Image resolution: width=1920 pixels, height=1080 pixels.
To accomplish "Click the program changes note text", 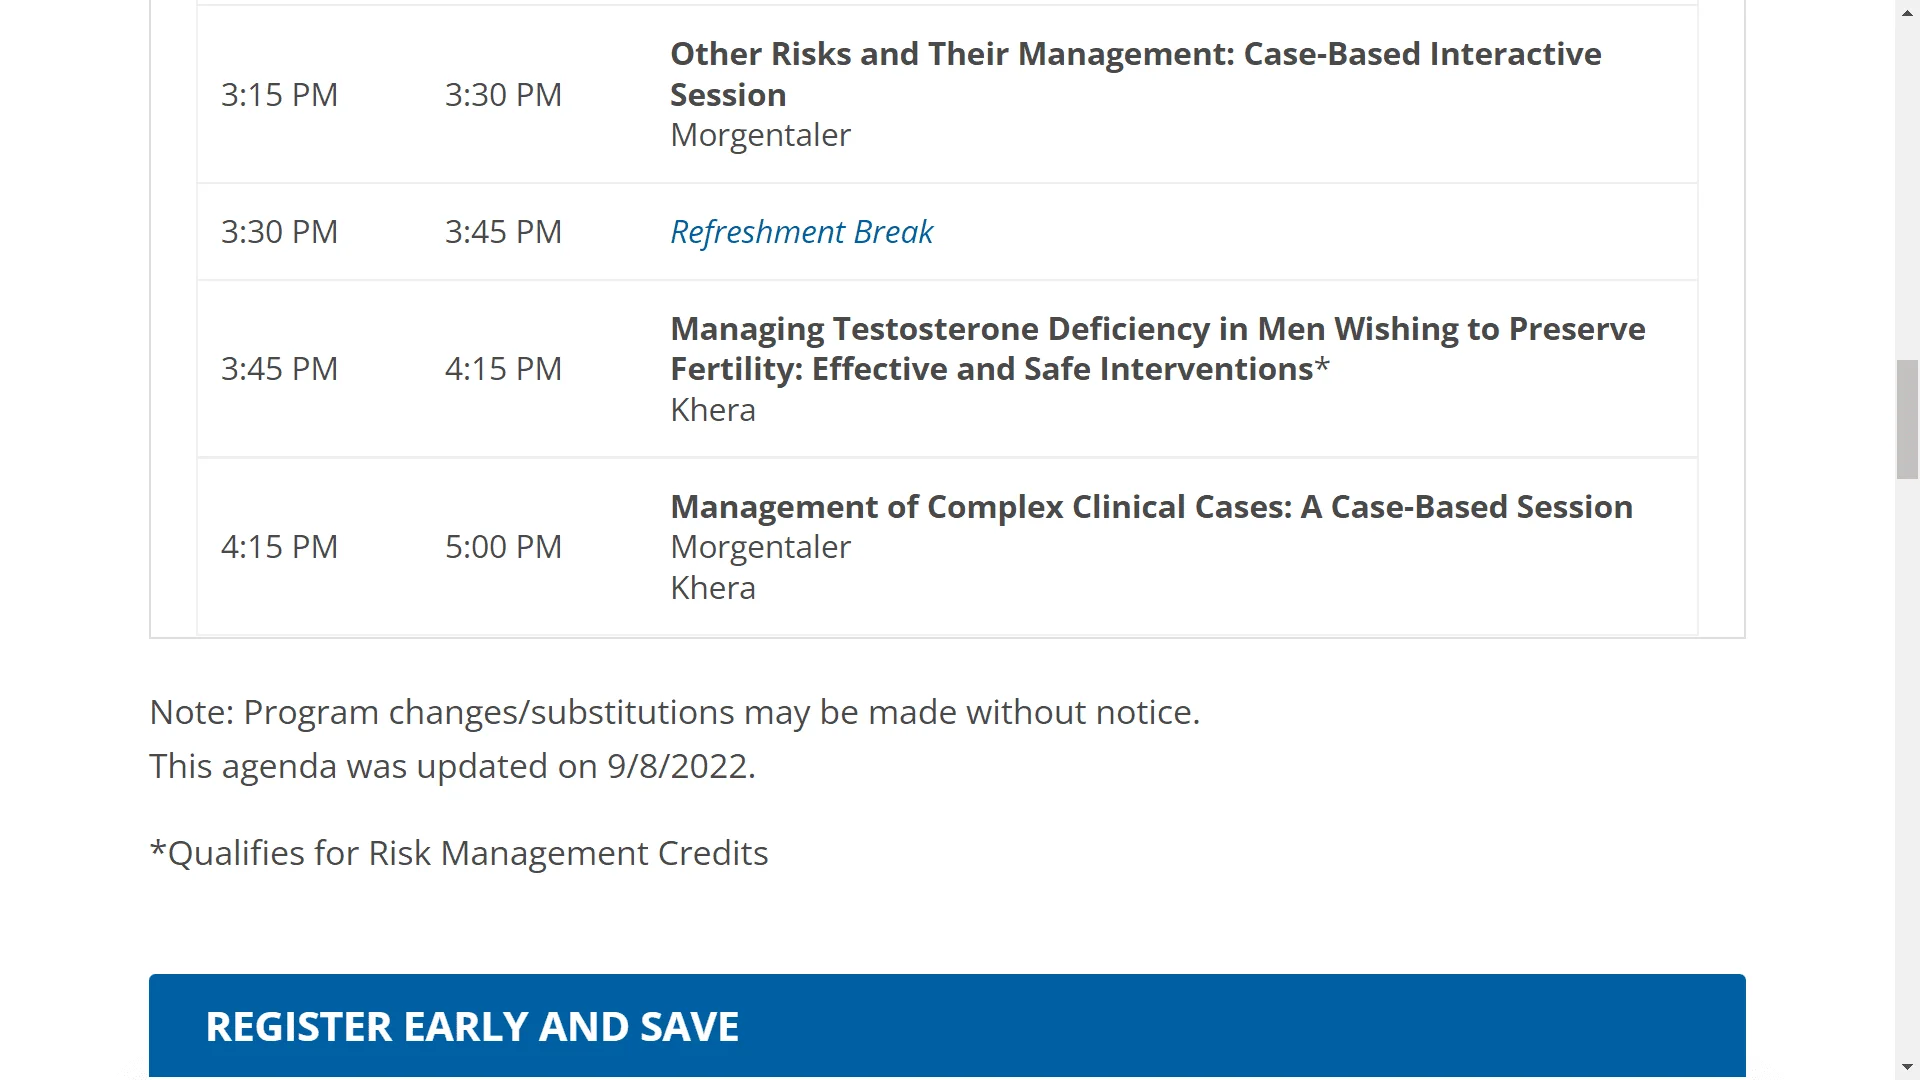I will [x=674, y=712].
